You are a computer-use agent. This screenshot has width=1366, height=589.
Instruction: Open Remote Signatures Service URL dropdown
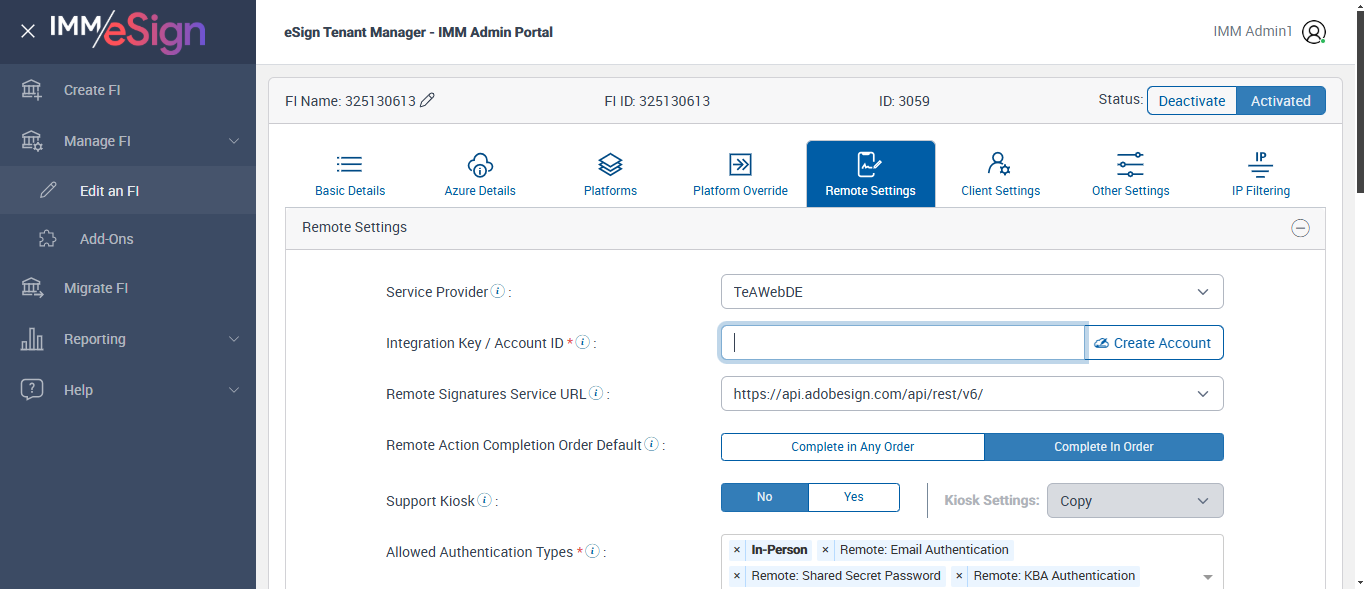pos(971,394)
